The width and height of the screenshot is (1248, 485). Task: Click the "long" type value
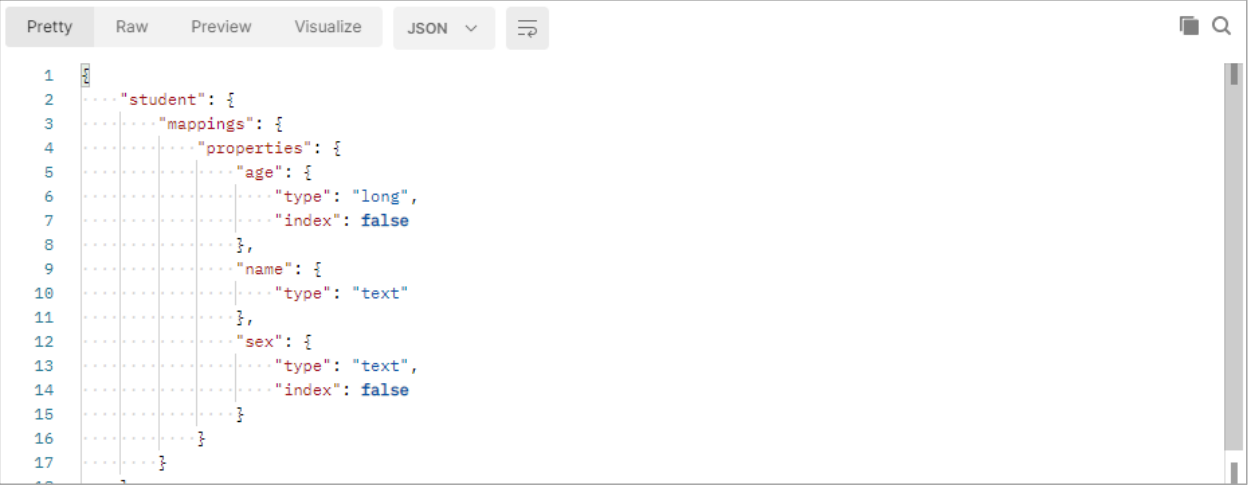379,197
